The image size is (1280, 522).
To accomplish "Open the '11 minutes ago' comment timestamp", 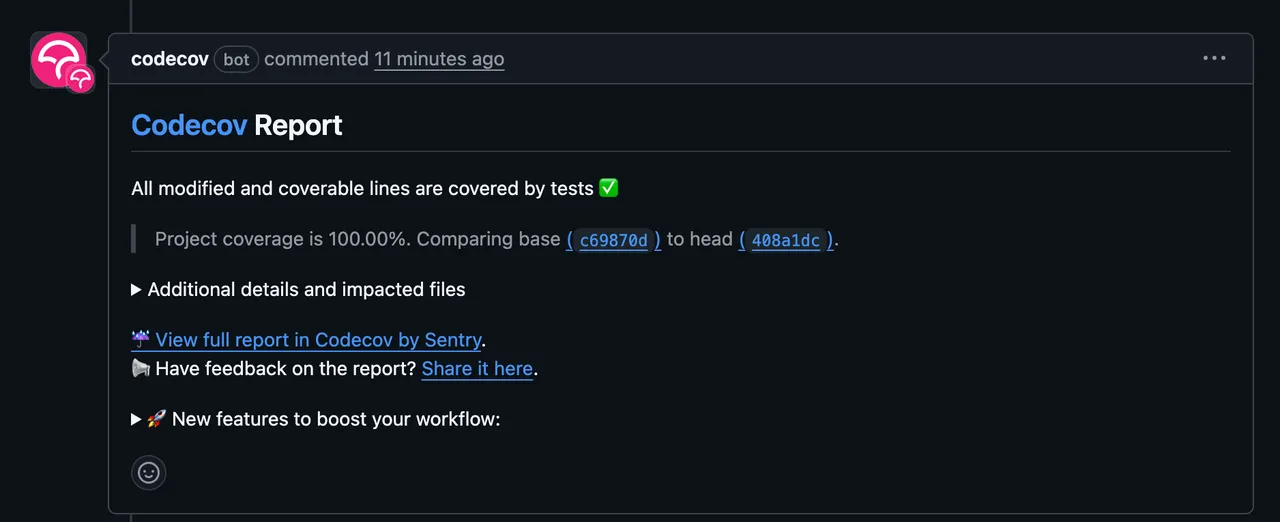I will (x=439, y=59).
